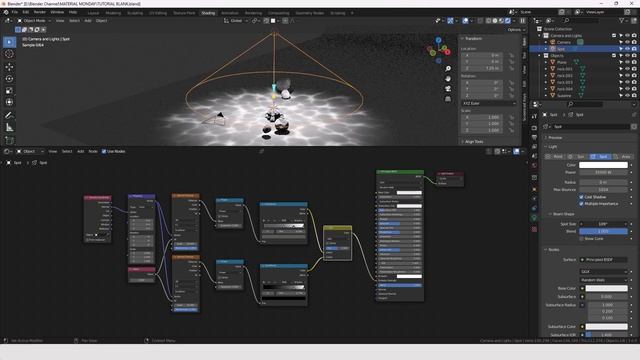640x360 pixels.
Task: Select the Transform tool
Action: coord(9,102)
